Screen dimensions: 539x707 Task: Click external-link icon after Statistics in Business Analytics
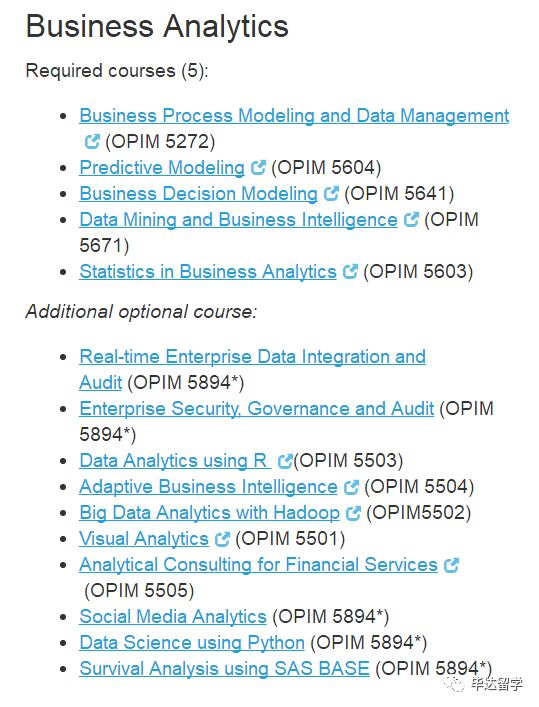click(350, 271)
